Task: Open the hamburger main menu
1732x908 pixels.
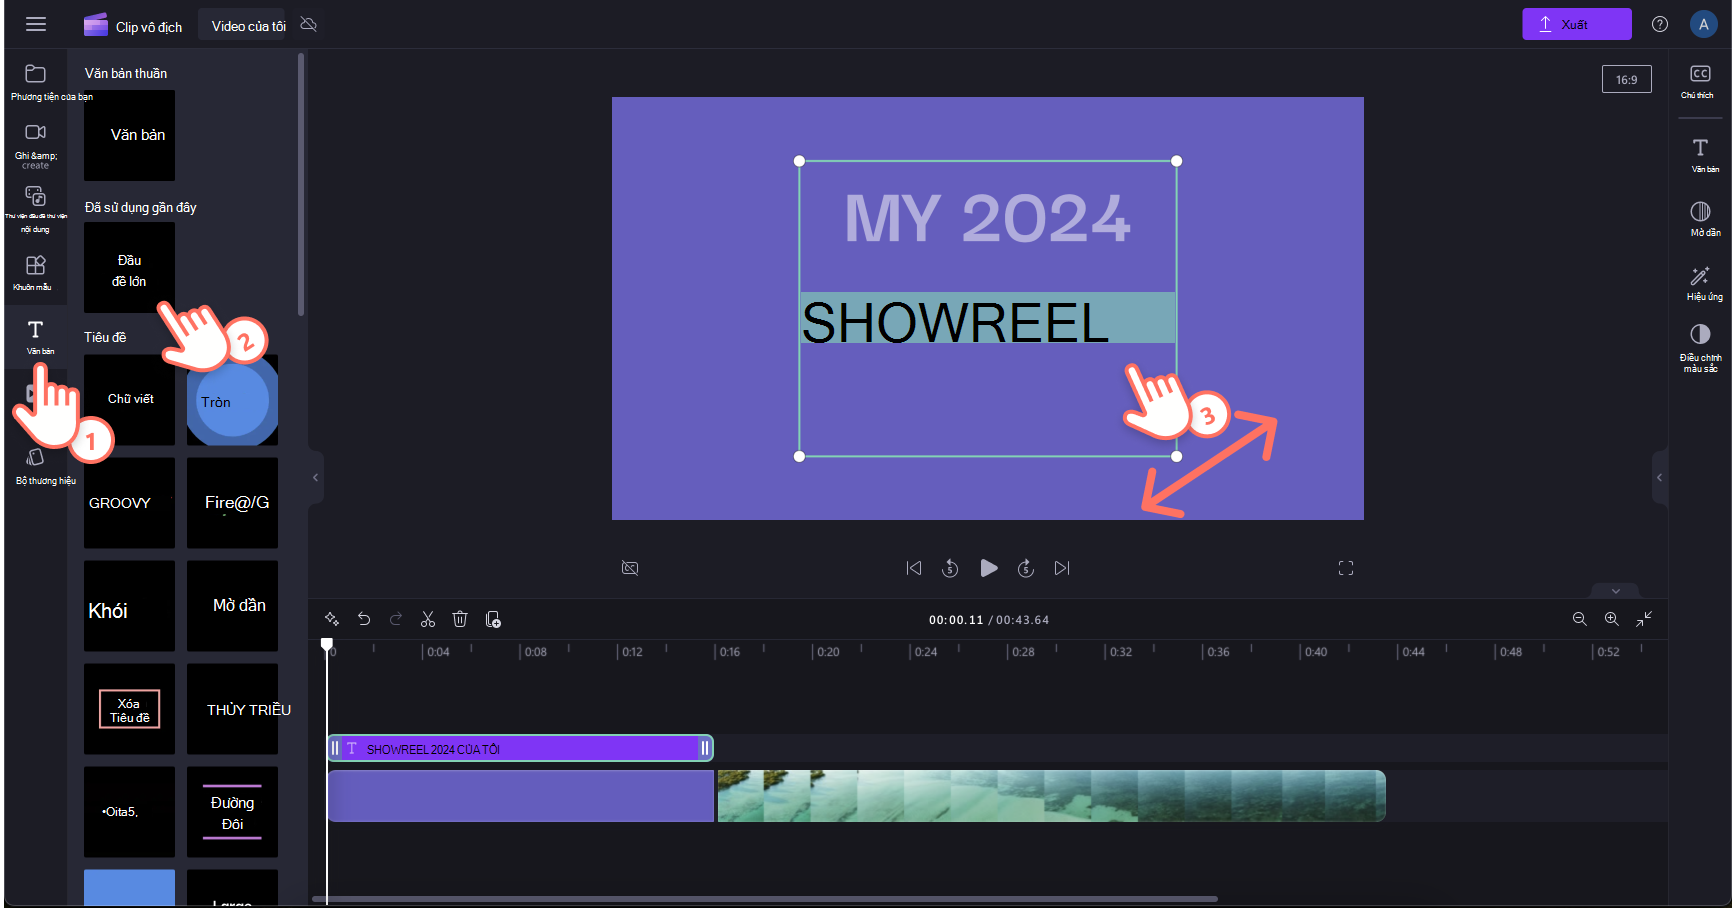Action: [36, 24]
